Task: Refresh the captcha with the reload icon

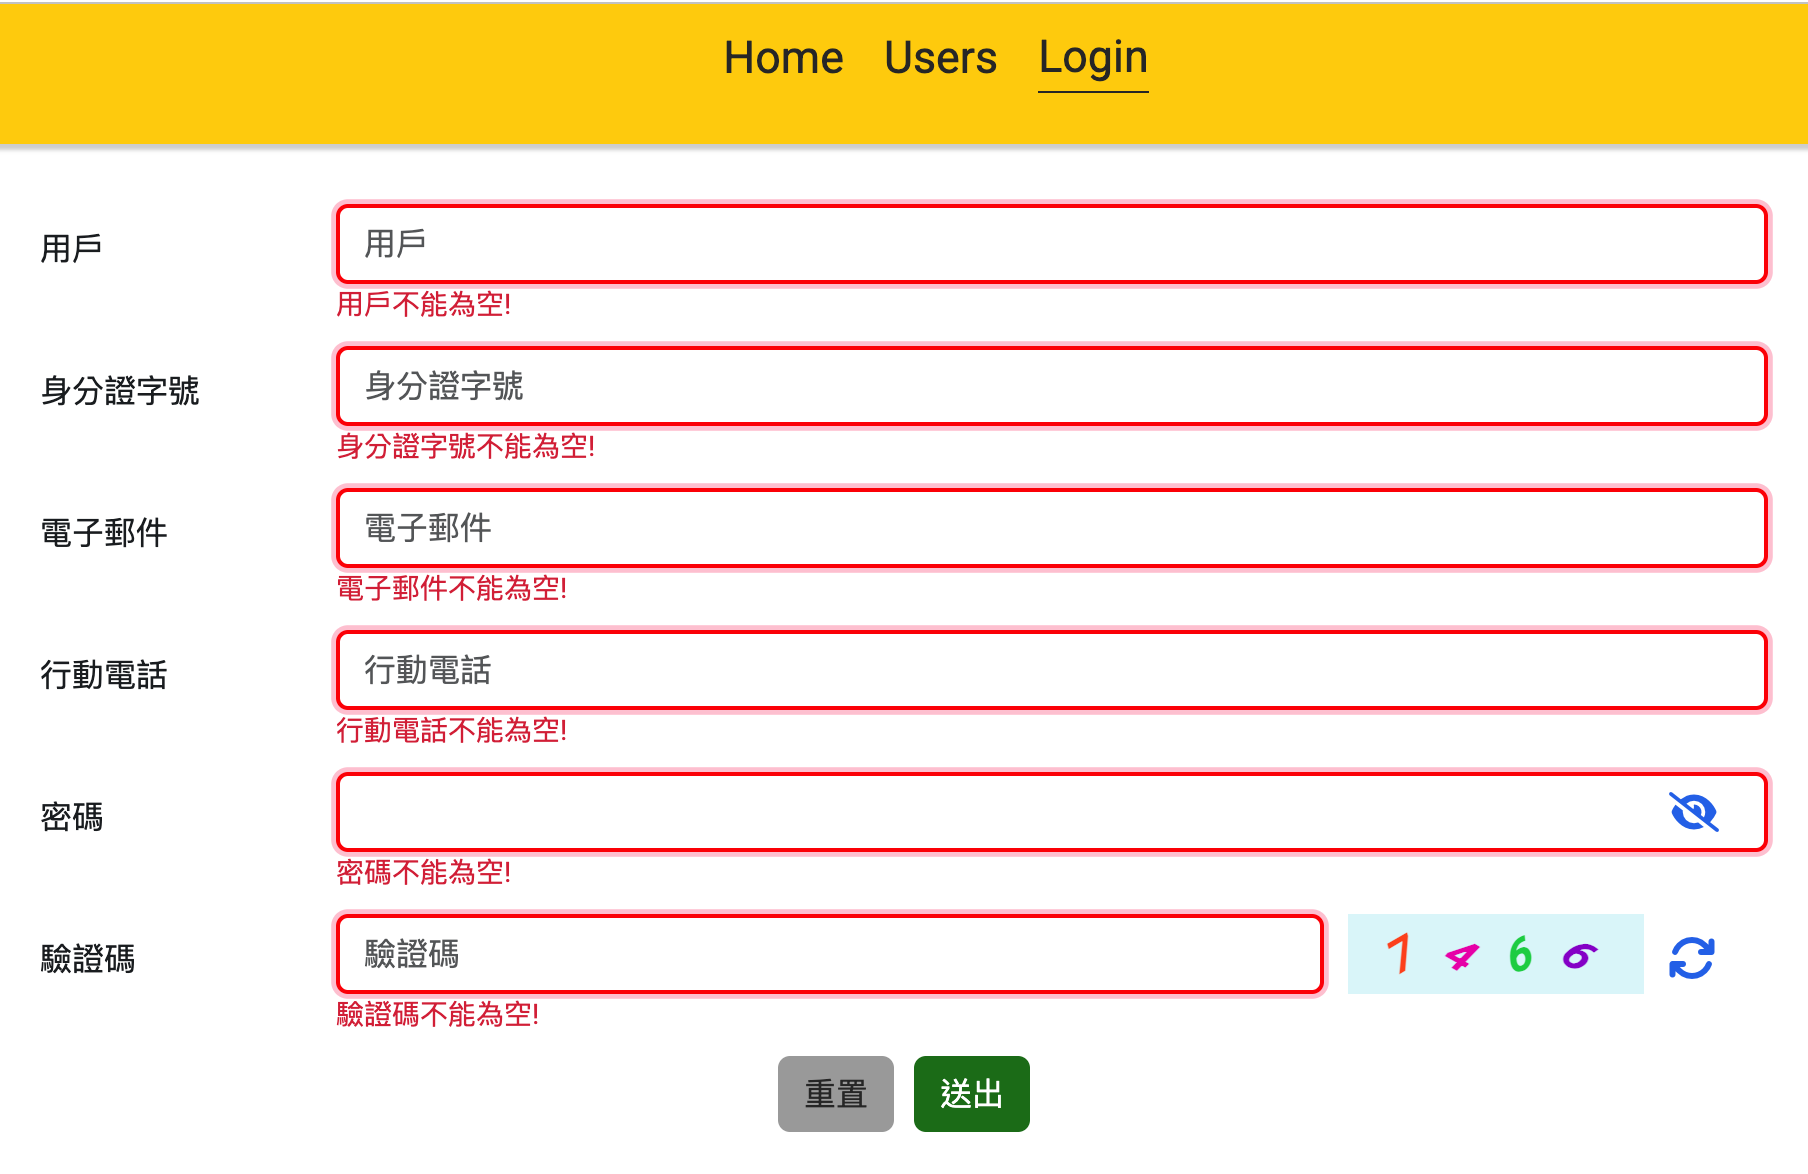Action: point(1691,957)
